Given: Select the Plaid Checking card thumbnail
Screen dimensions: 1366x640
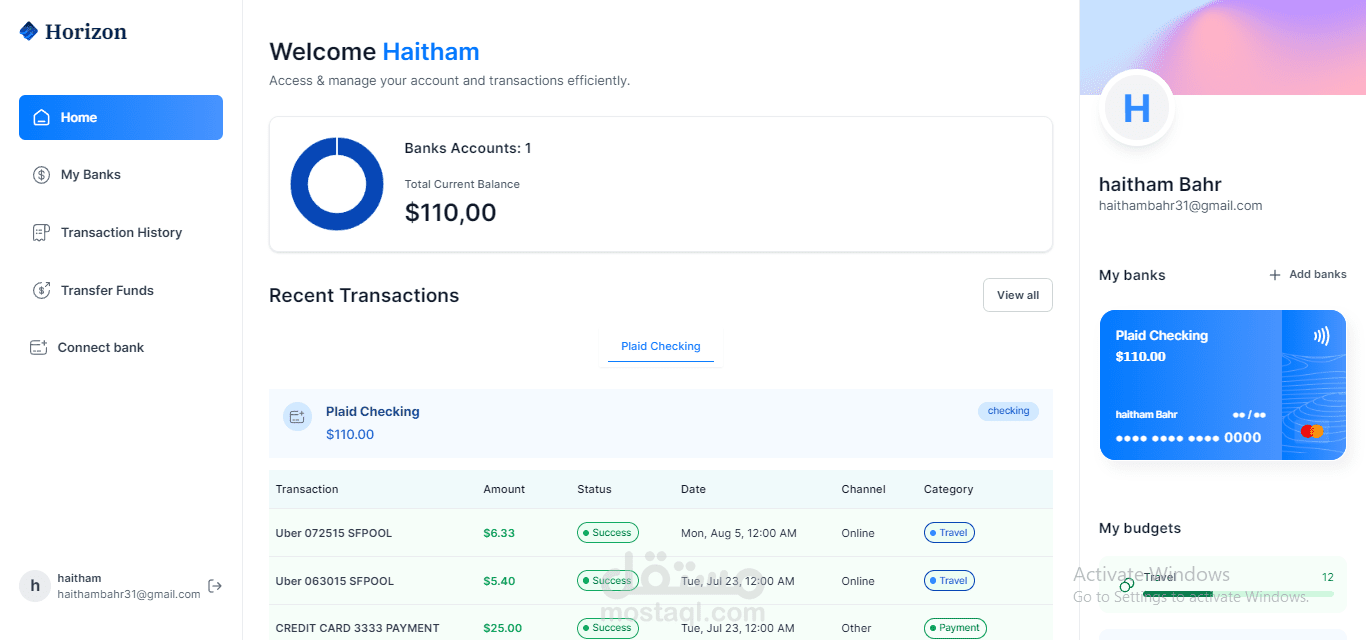Looking at the screenshot, I should [1222, 385].
